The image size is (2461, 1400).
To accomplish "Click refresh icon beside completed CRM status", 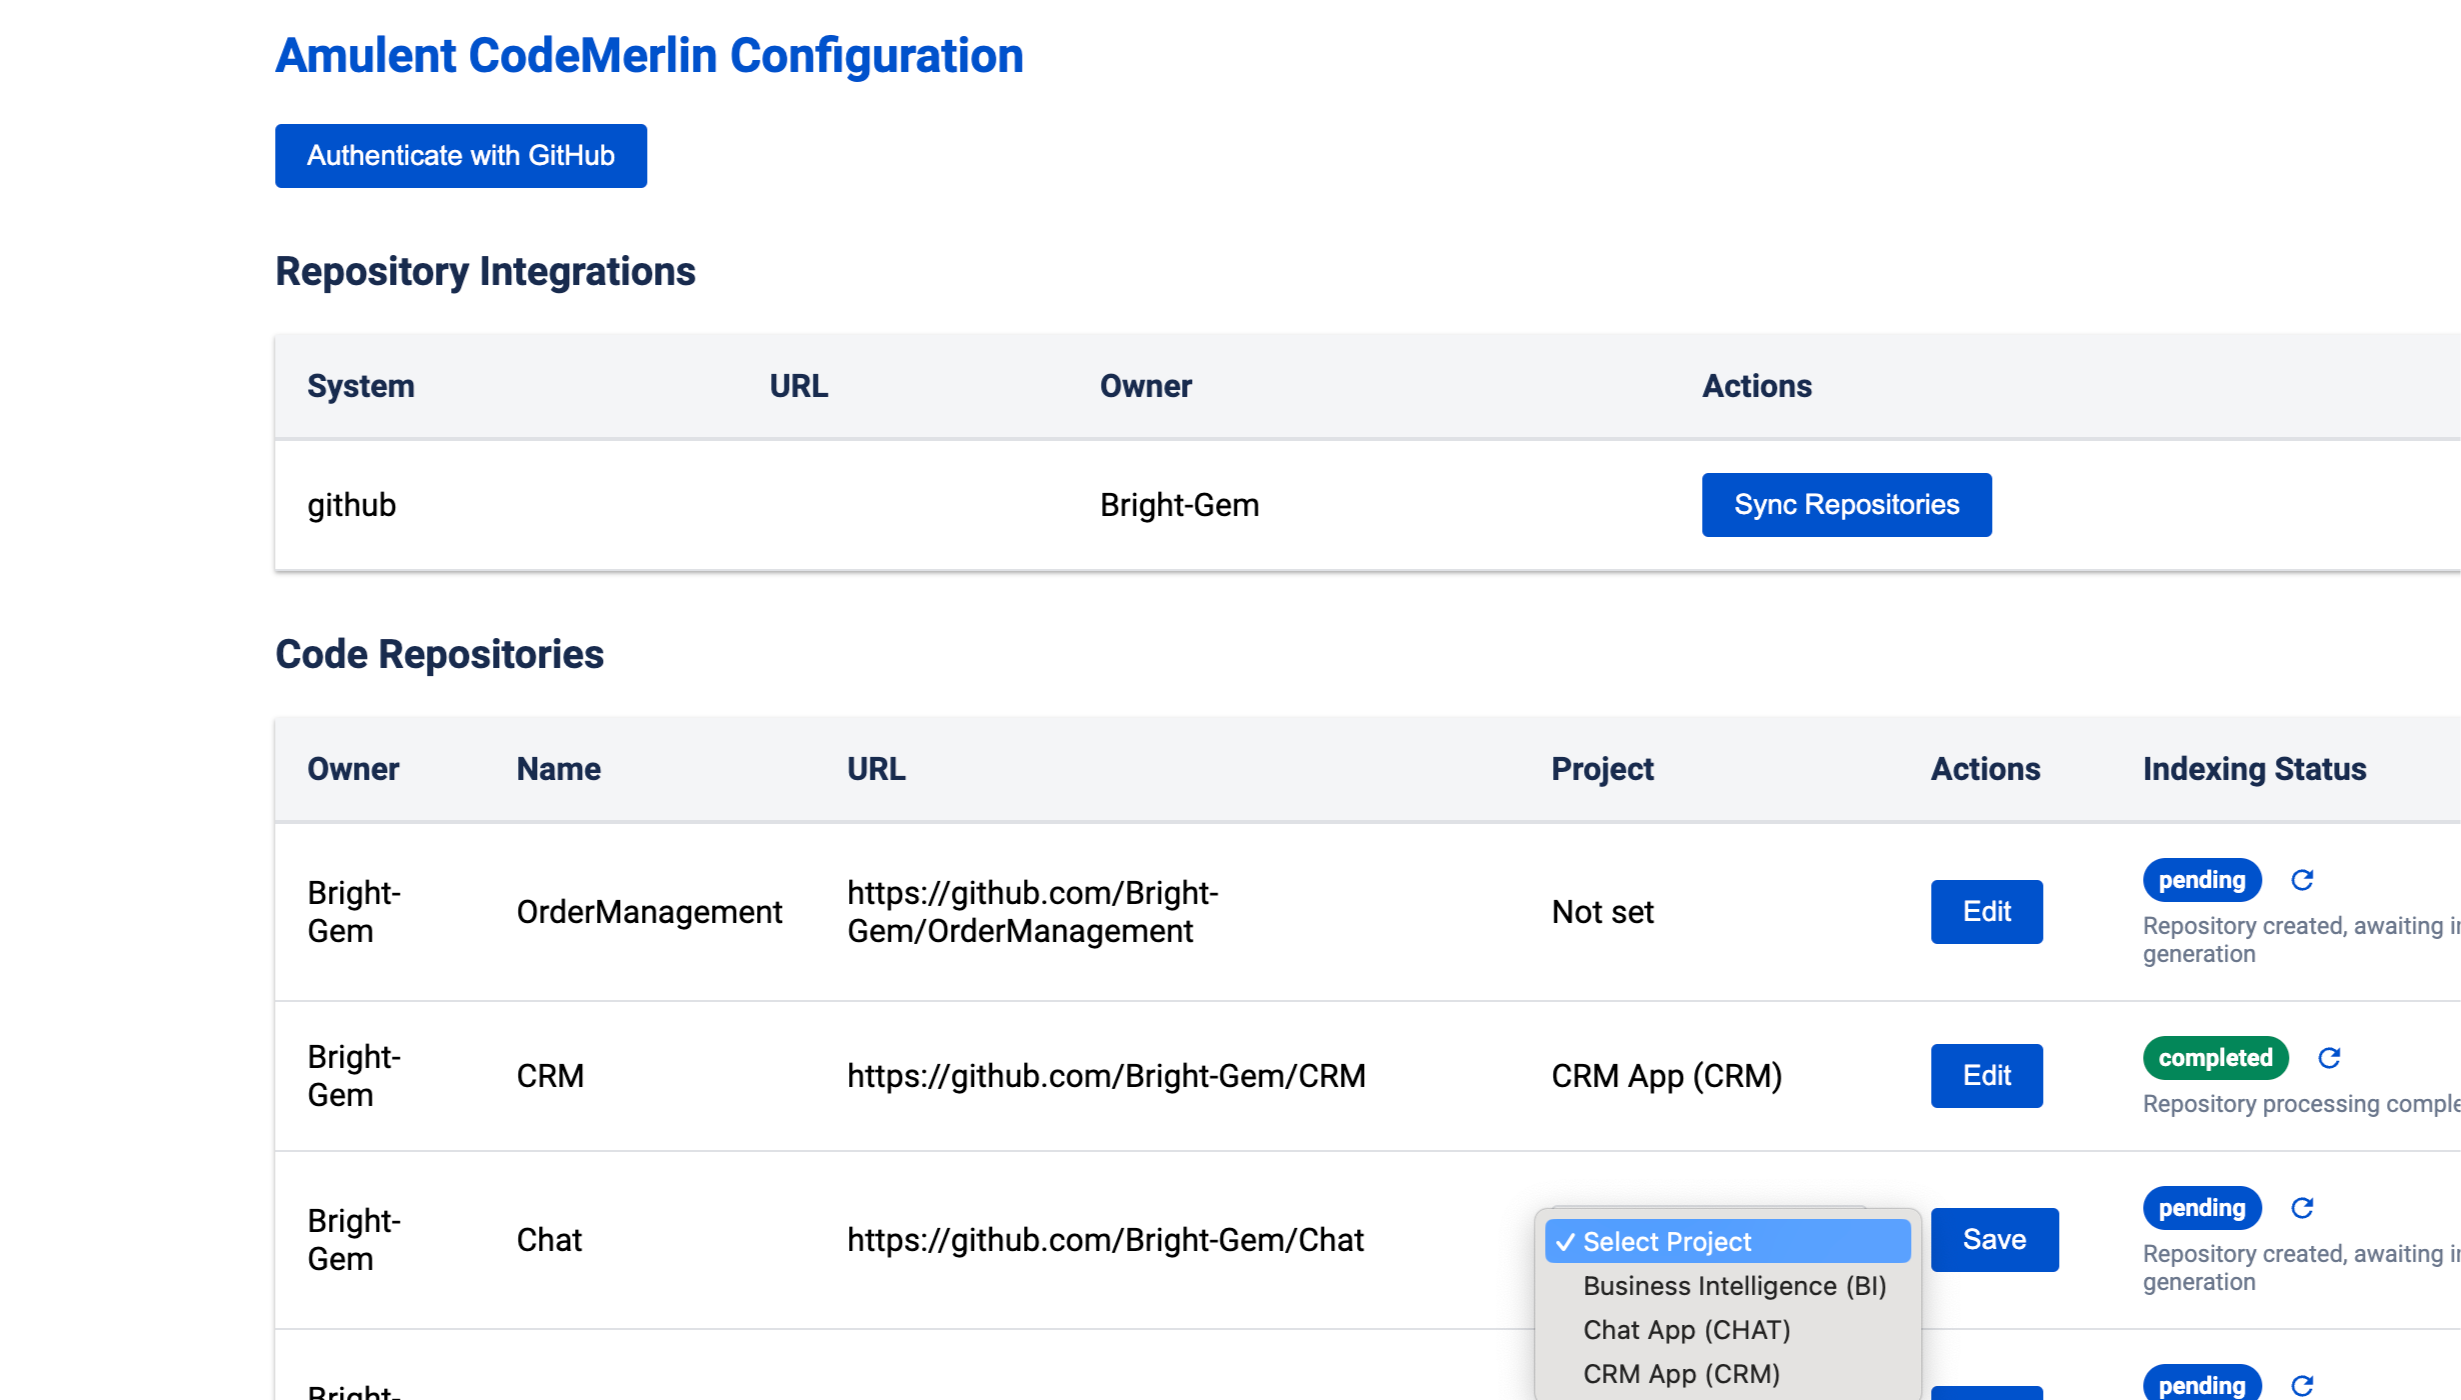I will [2329, 1058].
